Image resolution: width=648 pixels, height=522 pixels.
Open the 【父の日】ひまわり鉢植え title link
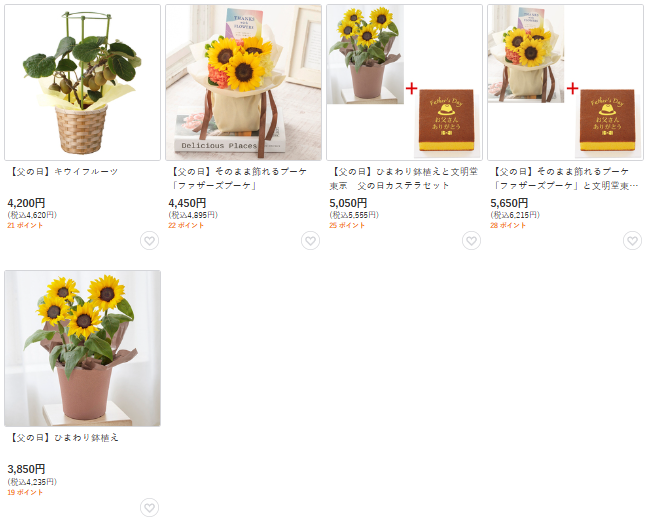pyautogui.click(x=63, y=438)
